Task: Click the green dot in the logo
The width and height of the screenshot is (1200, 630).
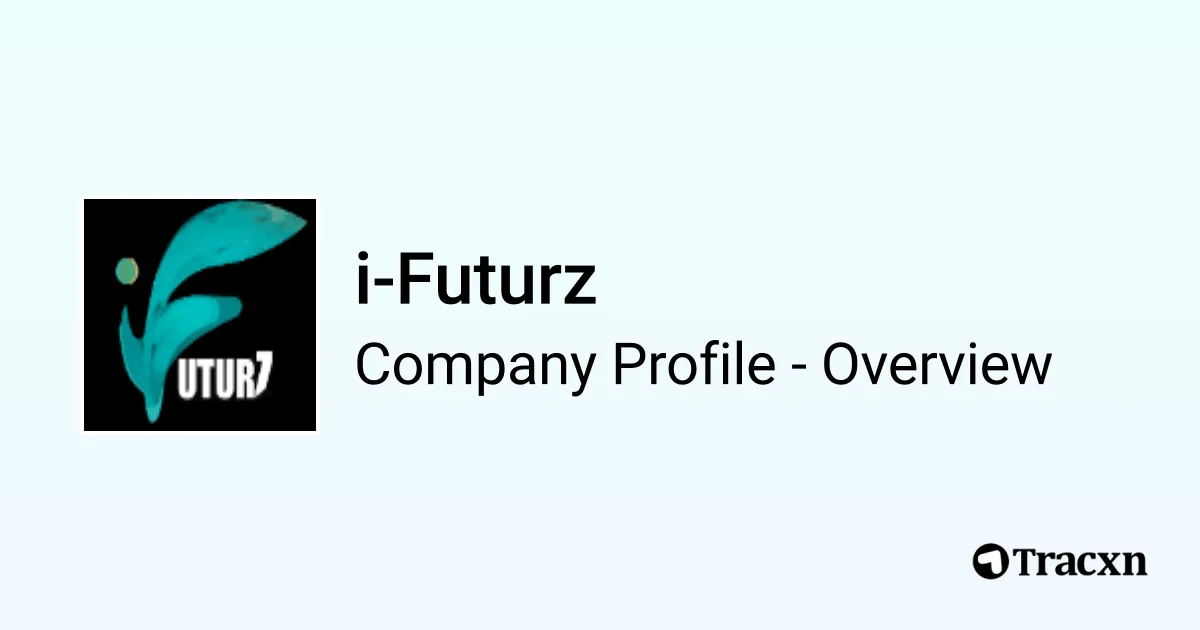Action: (126, 269)
